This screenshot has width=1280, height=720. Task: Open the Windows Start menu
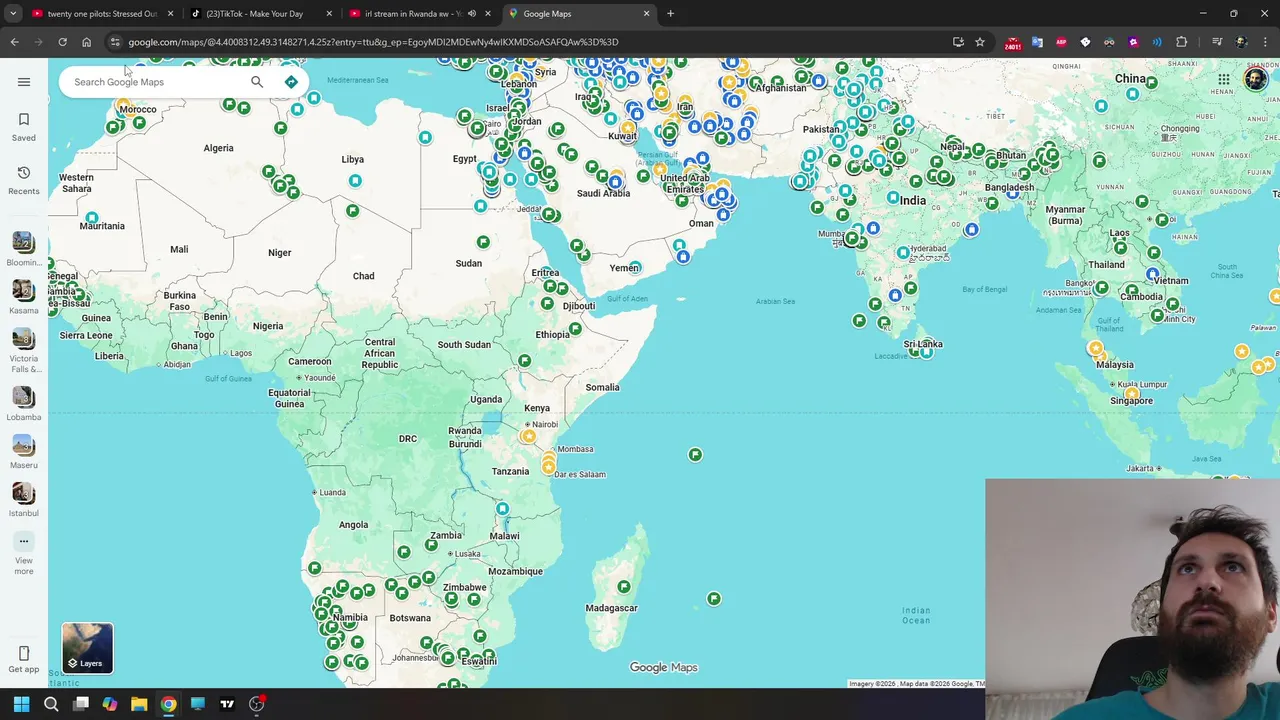pyautogui.click(x=21, y=704)
